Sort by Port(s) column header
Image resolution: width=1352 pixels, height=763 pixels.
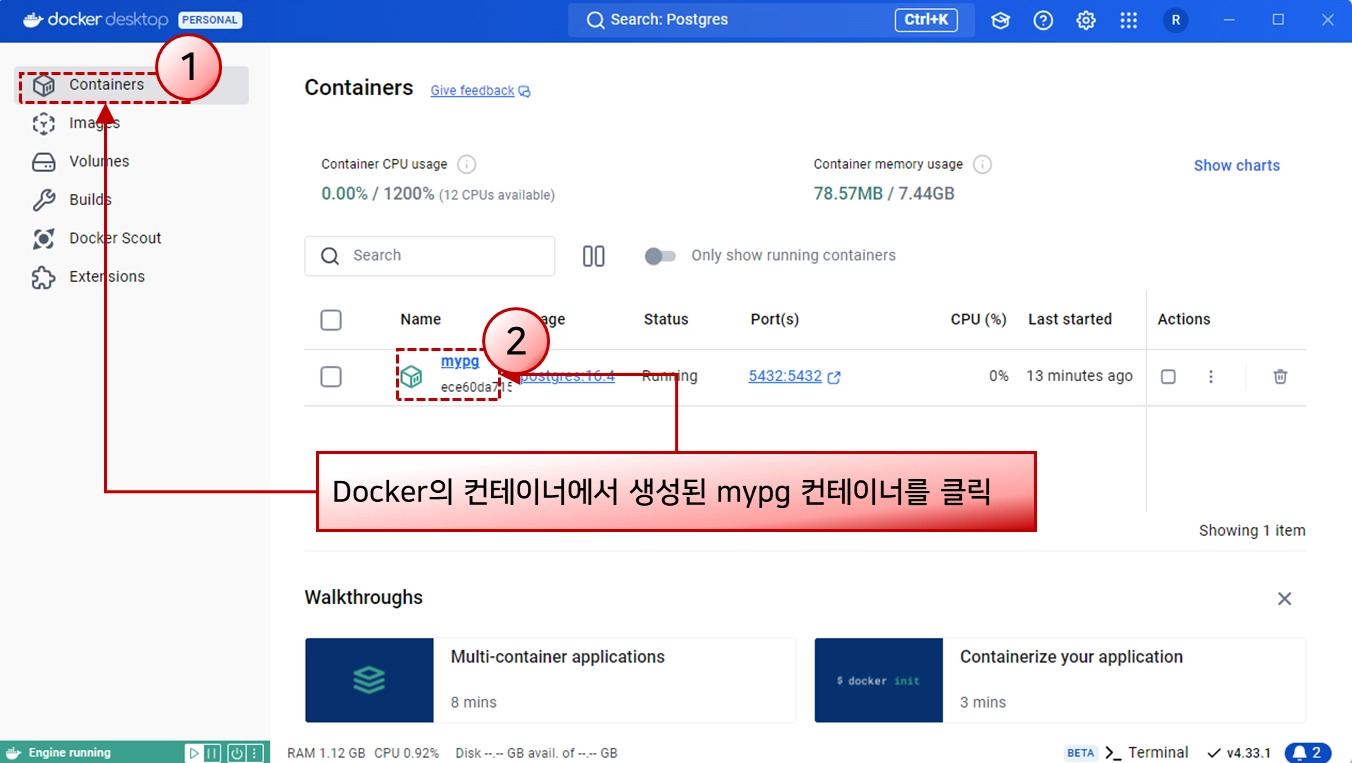(775, 320)
